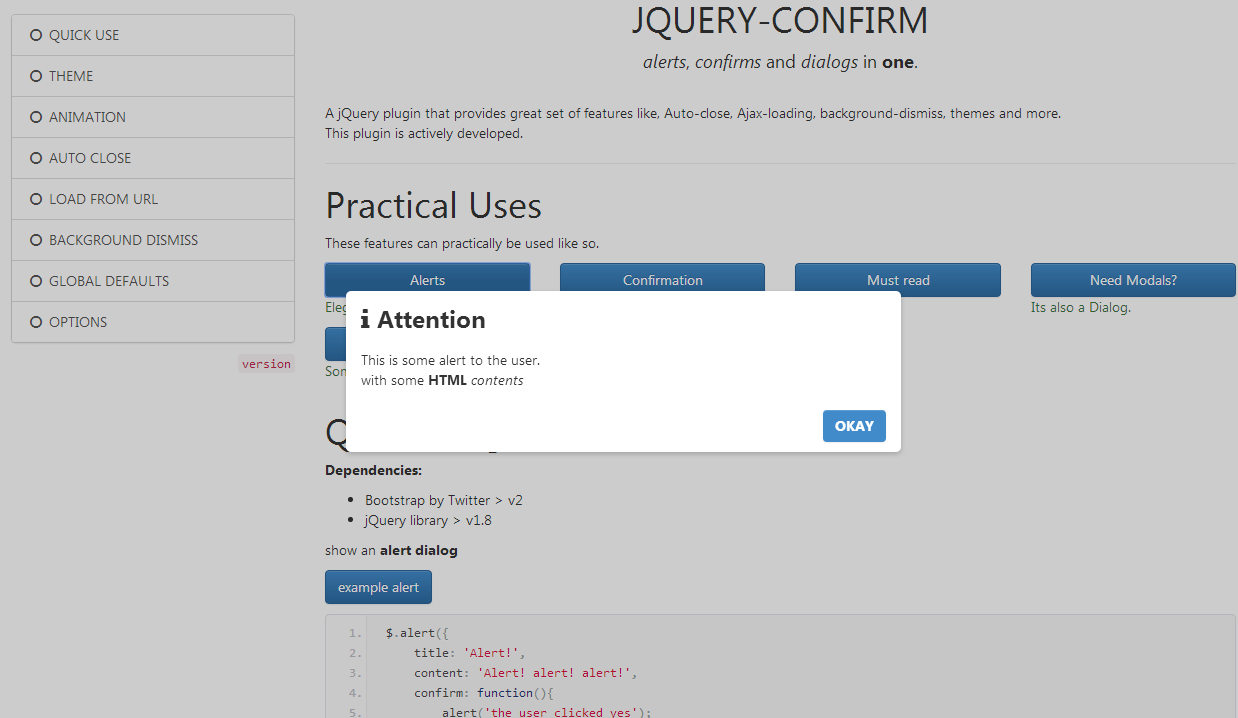Click circle icon next to LOAD FROM URL

[x=36, y=199]
